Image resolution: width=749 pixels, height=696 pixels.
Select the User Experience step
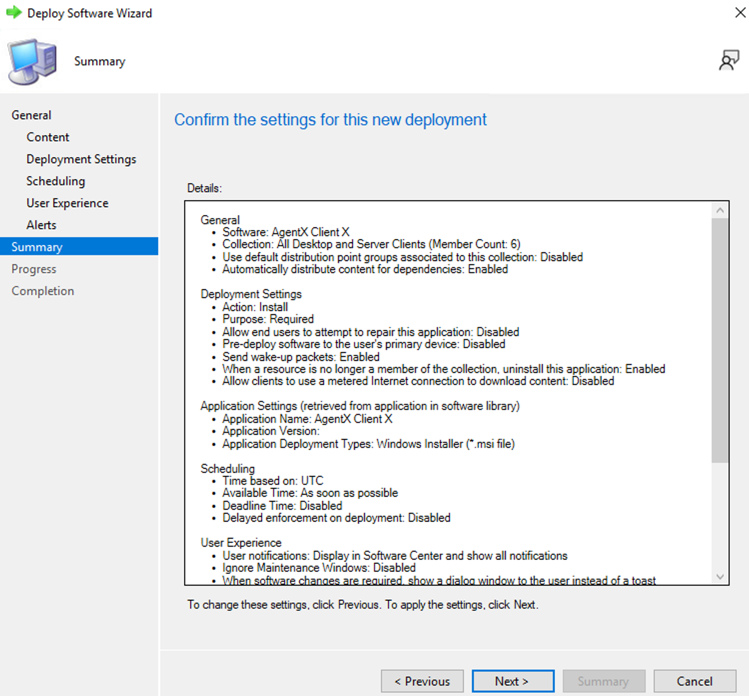67,203
